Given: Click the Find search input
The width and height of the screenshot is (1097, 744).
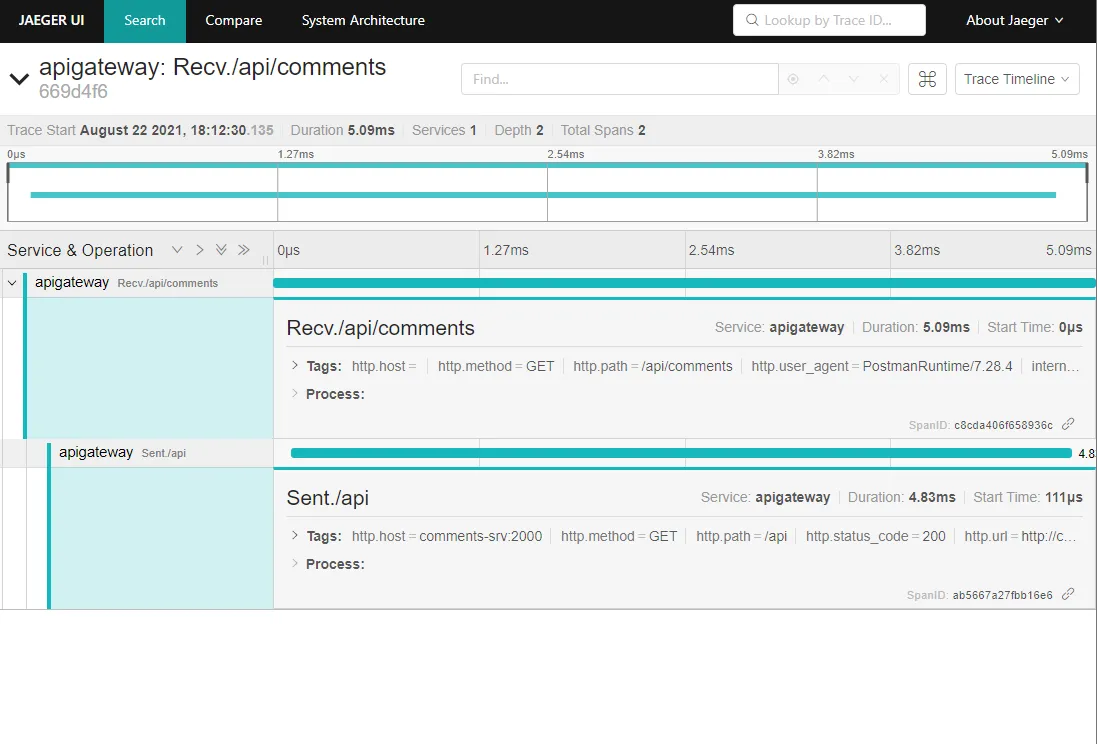Looking at the screenshot, I should [619, 79].
